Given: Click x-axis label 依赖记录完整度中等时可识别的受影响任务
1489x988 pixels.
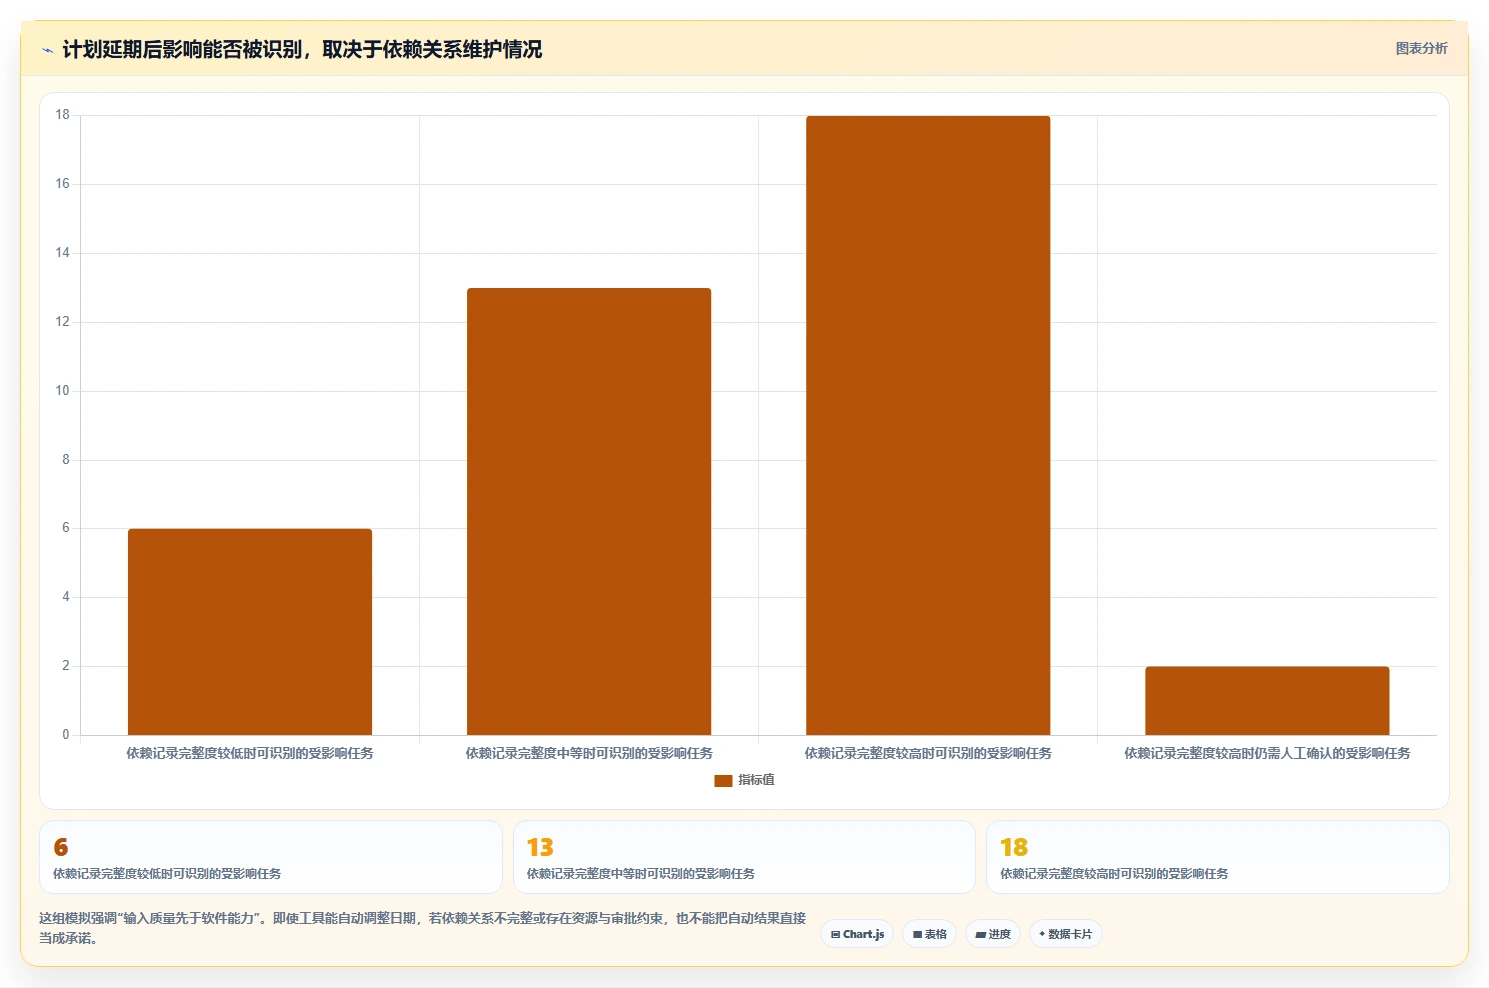Looking at the screenshot, I should 589,753.
